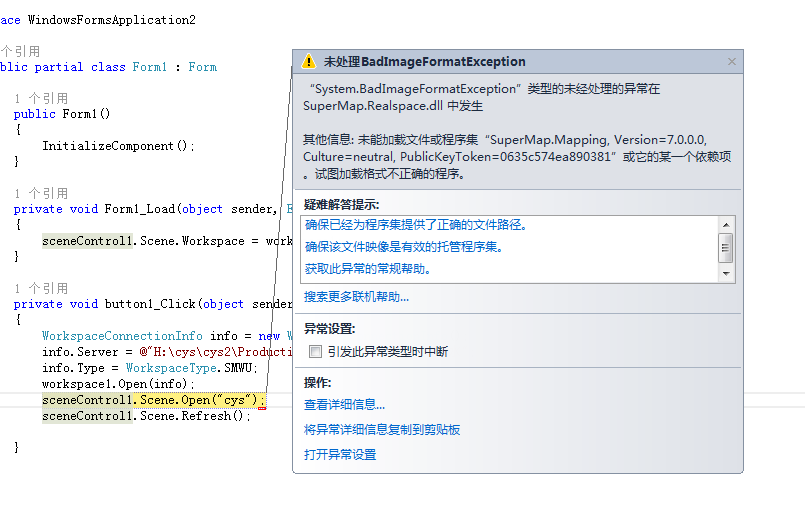Click the troubleshooting list scroll down arrow
The image size is (805, 518).
click(x=727, y=273)
